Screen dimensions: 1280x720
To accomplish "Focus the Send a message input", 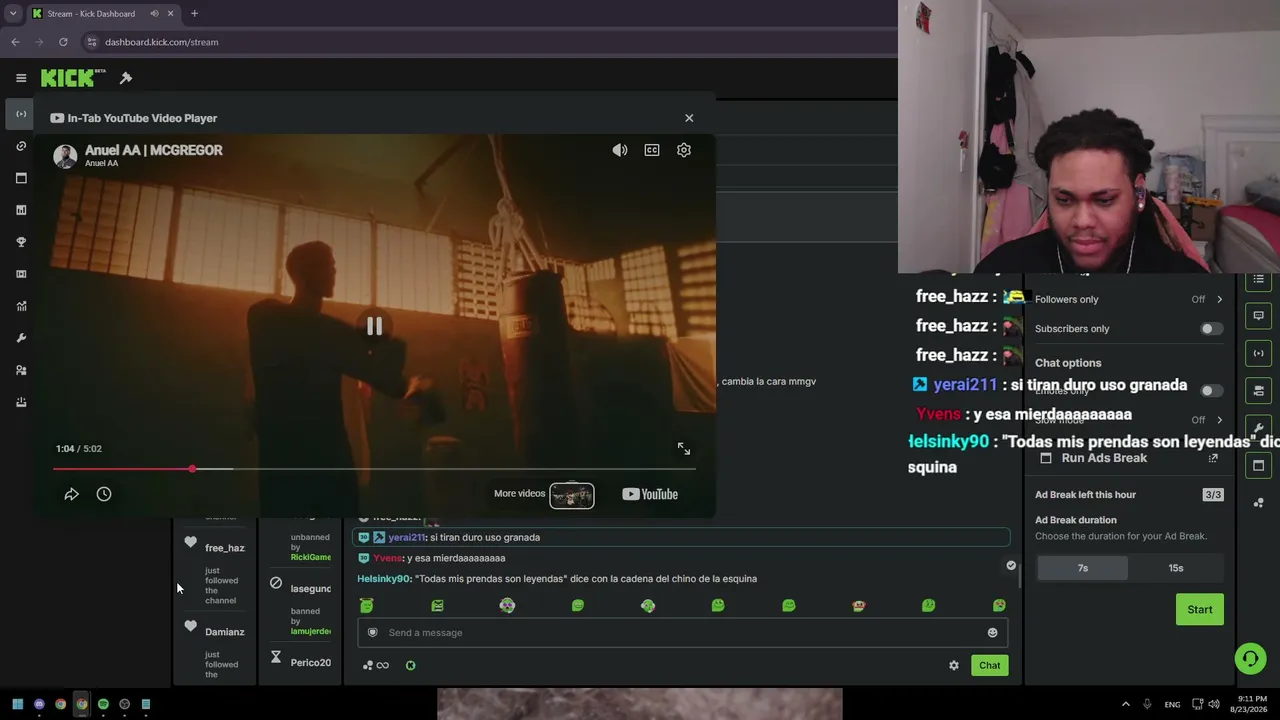I will tap(682, 632).
